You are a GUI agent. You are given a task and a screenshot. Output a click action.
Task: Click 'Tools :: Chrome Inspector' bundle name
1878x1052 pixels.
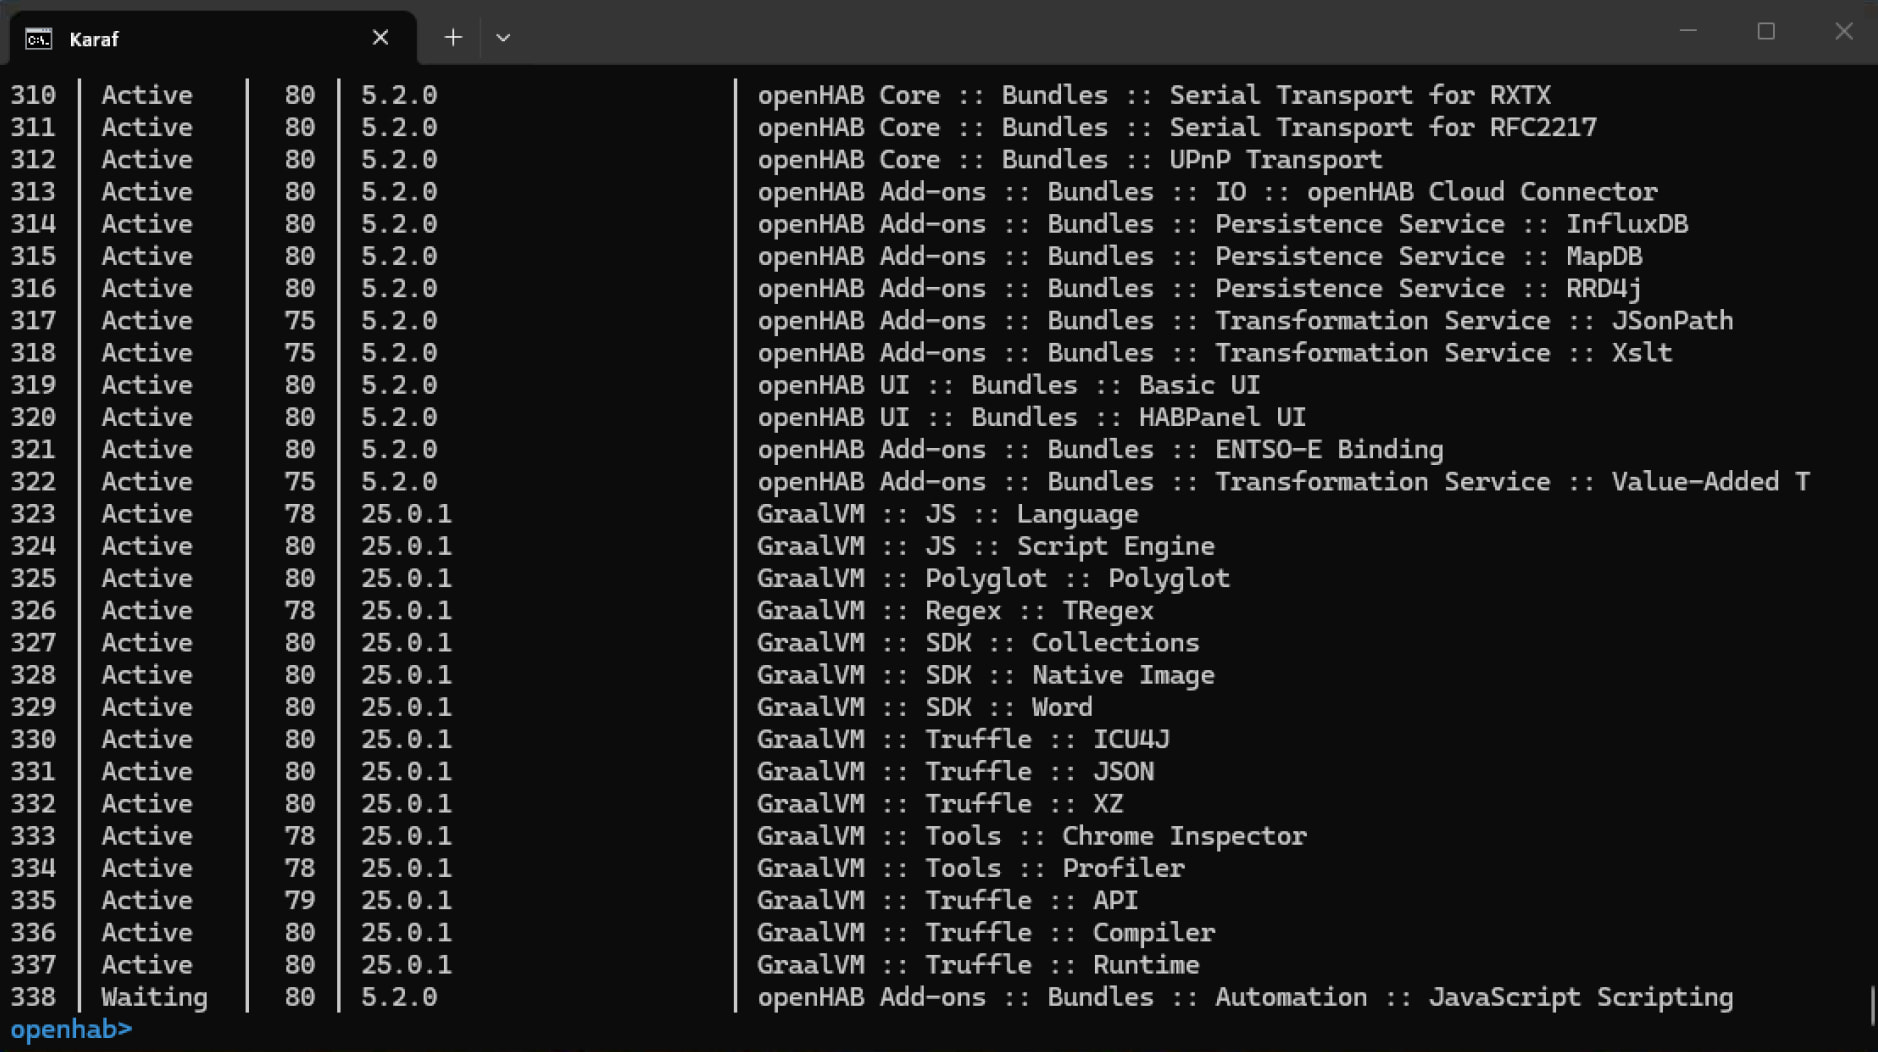pyautogui.click(x=1116, y=836)
